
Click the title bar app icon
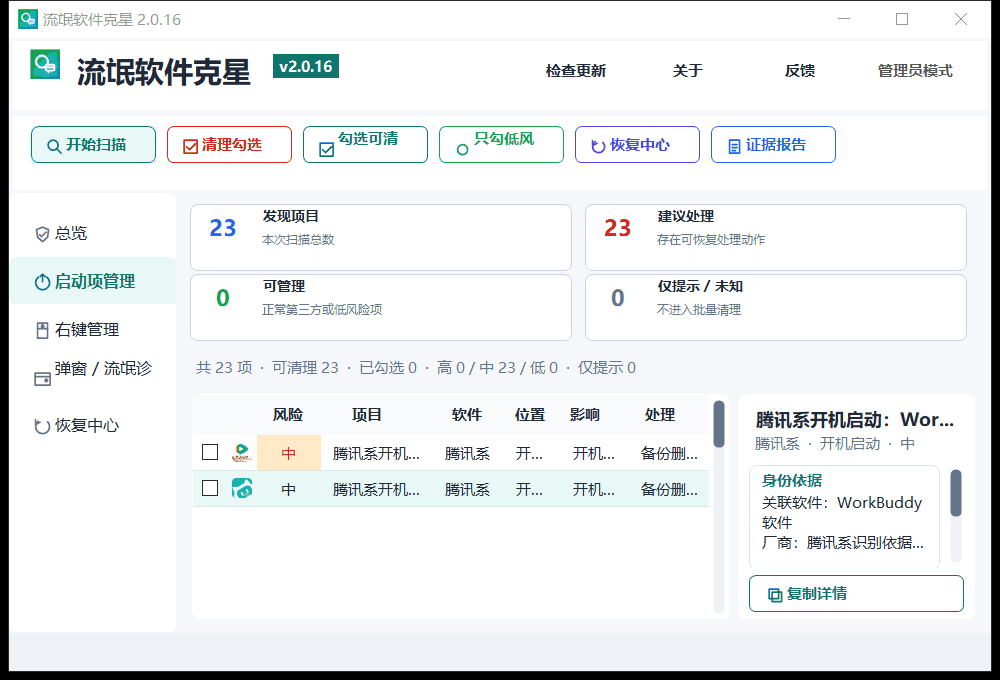27,19
